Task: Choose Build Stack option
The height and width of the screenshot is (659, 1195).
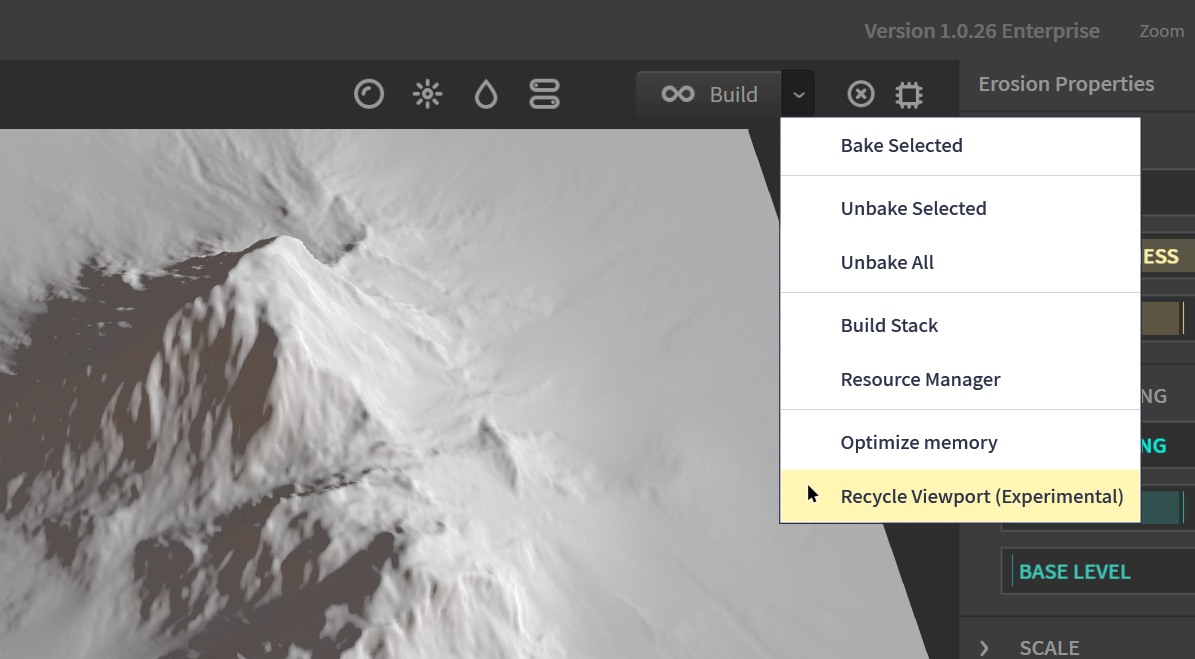Action: click(x=889, y=326)
